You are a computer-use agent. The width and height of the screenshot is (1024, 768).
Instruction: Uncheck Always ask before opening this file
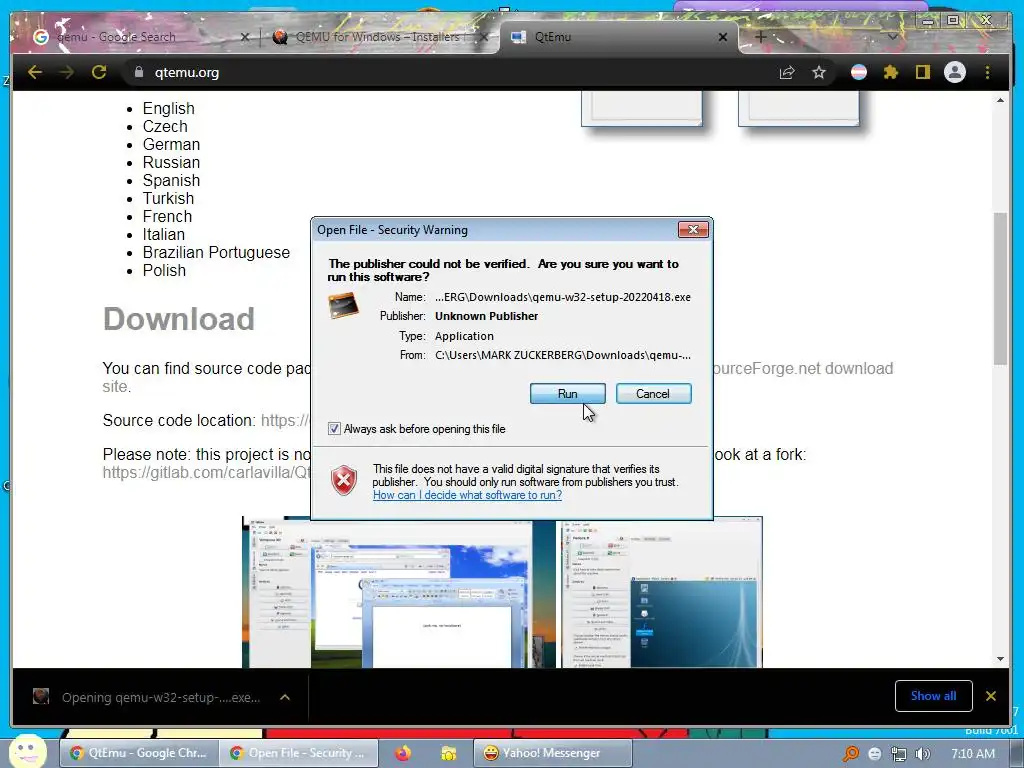(334, 429)
